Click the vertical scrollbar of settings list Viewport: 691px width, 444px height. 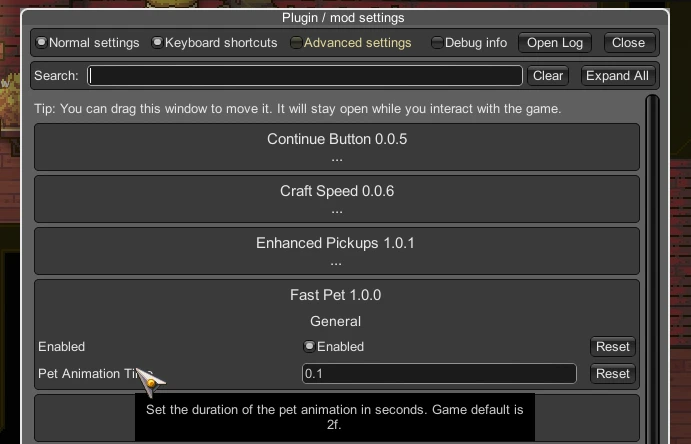(652, 269)
